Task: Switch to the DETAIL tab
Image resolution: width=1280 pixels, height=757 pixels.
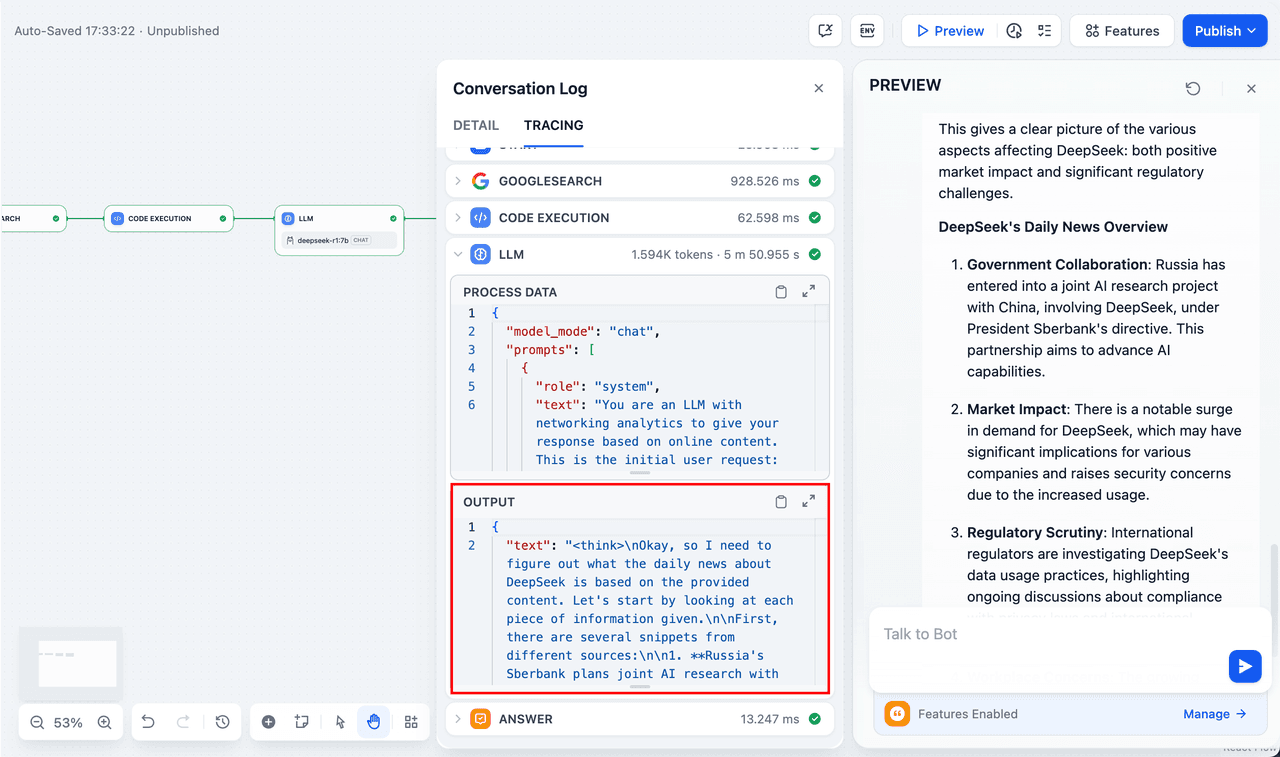Action: [x=476, y=125]
